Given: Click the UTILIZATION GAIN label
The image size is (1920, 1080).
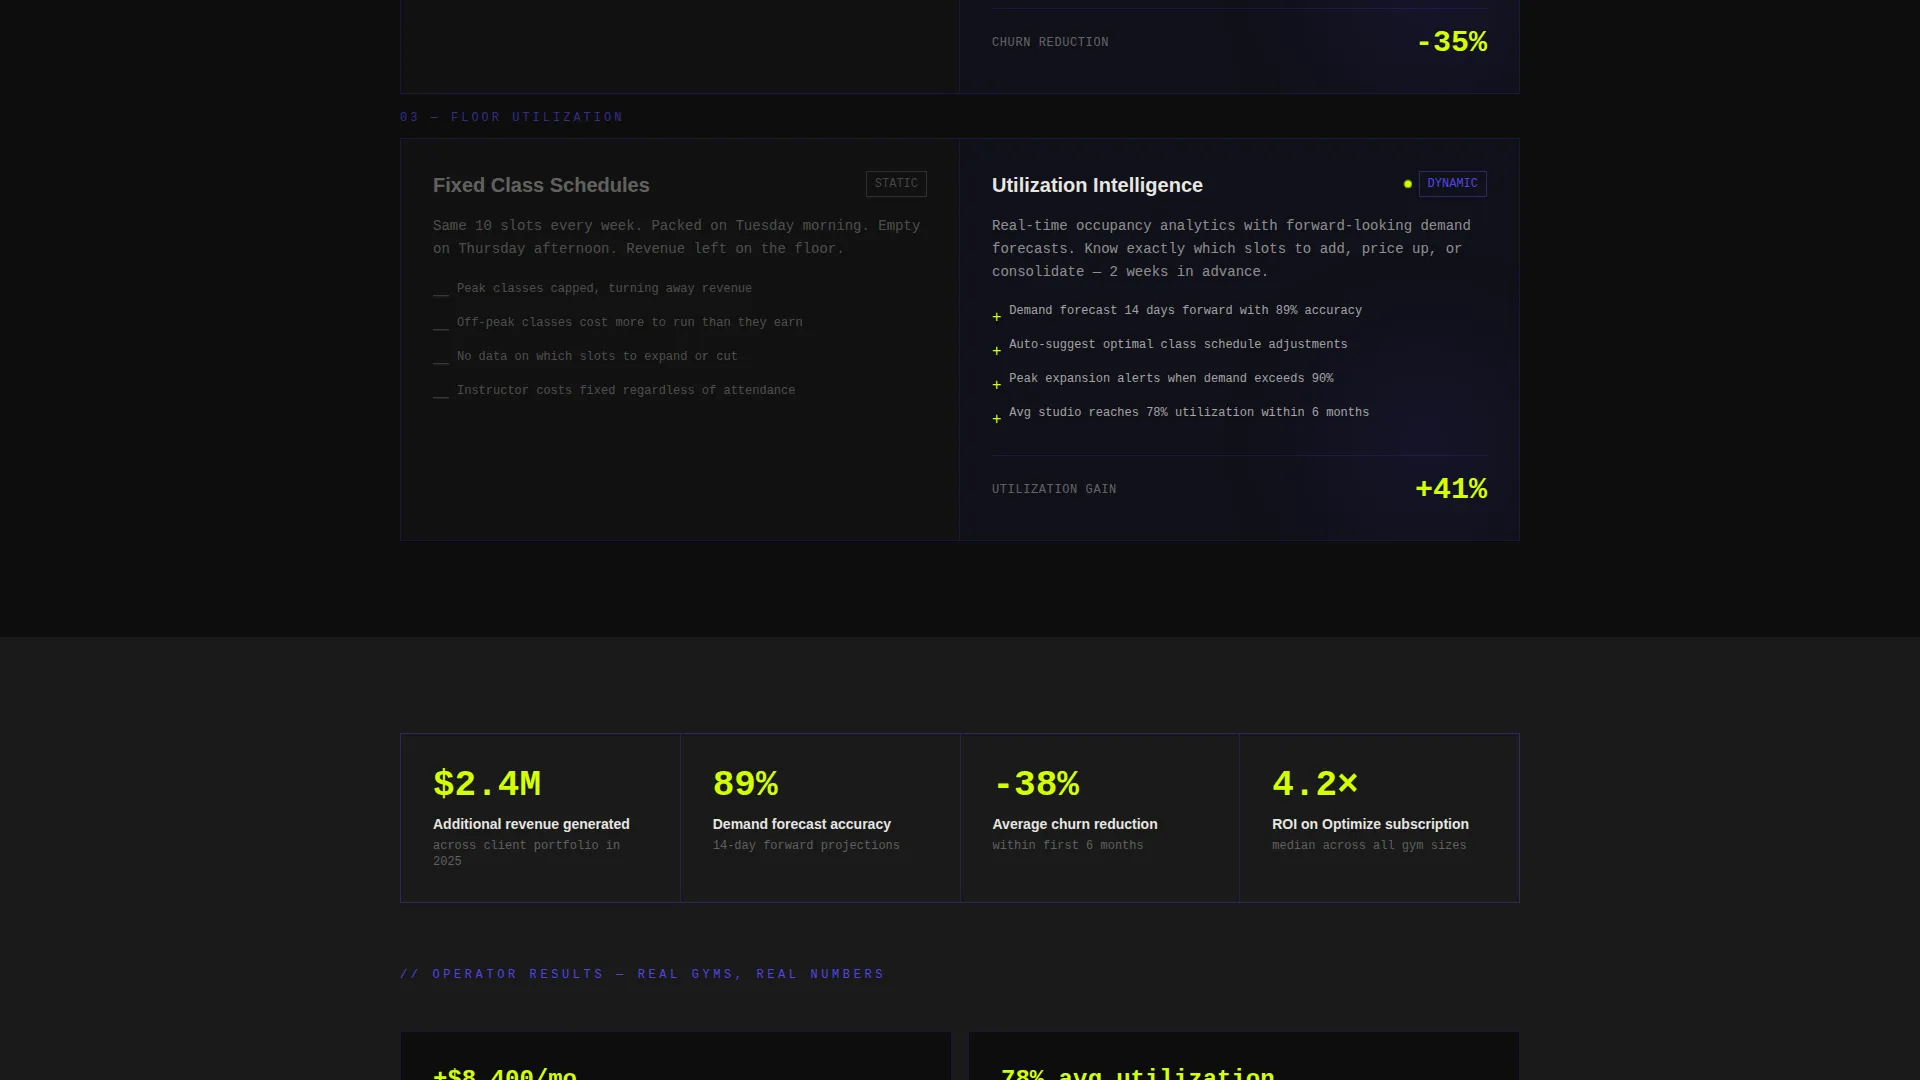Looking at the screenshot, I should tap(1054, 489).
